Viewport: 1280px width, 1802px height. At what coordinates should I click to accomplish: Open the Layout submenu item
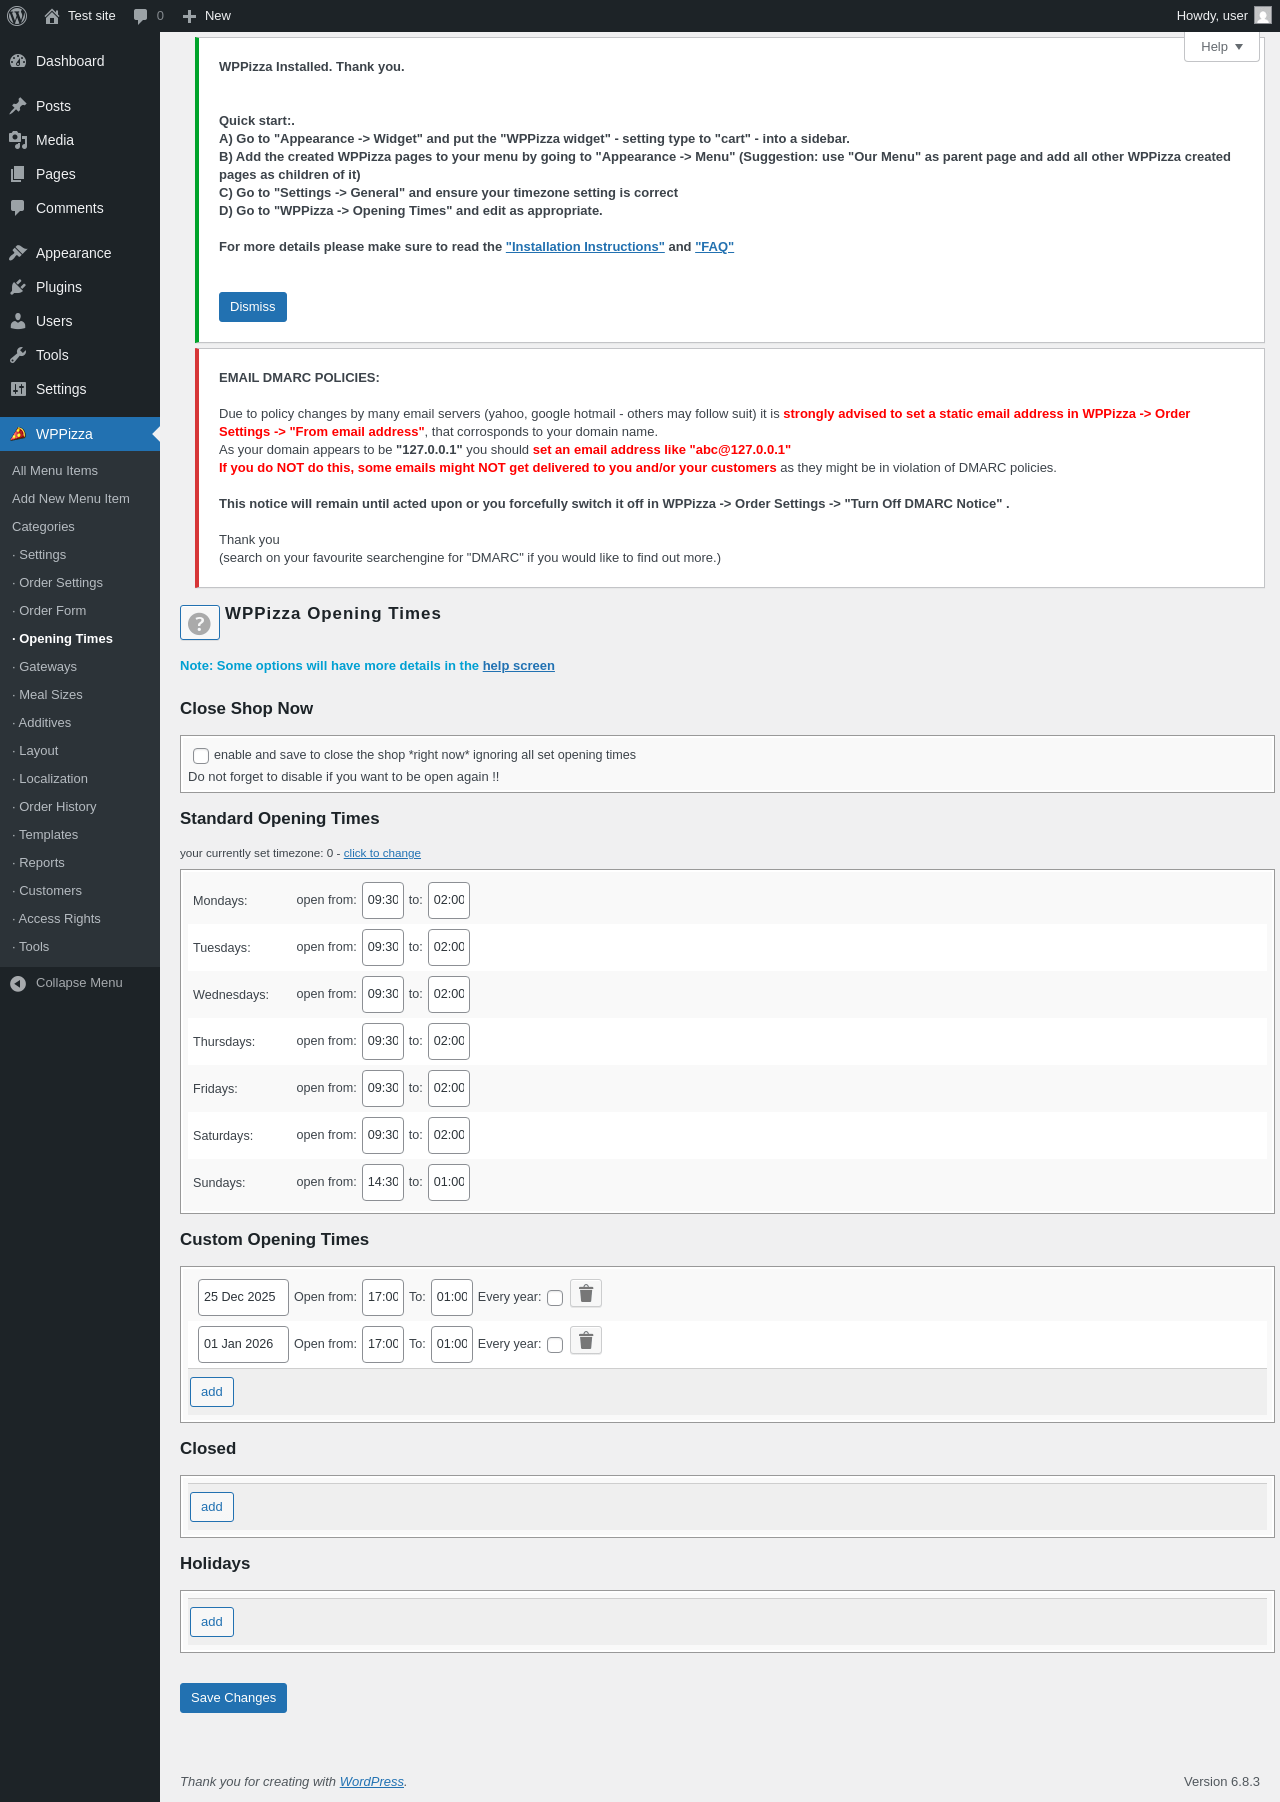click(x=35, y=751)
